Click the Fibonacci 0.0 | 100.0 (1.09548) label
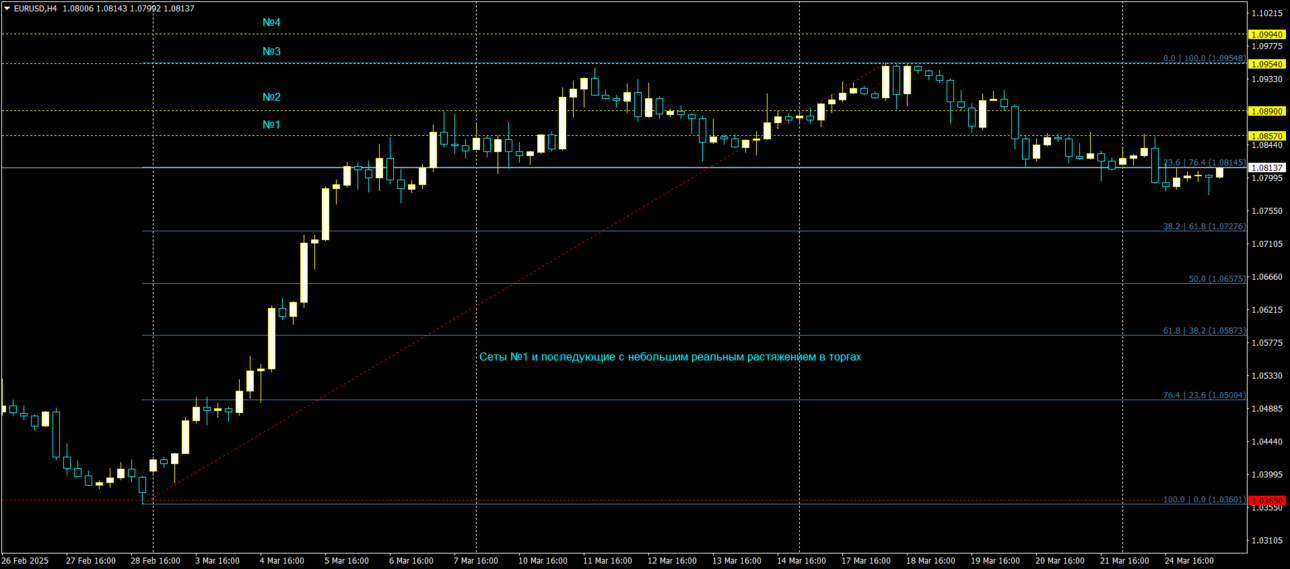Viewport: 1290px width, 569px height. coord(1204,58)
